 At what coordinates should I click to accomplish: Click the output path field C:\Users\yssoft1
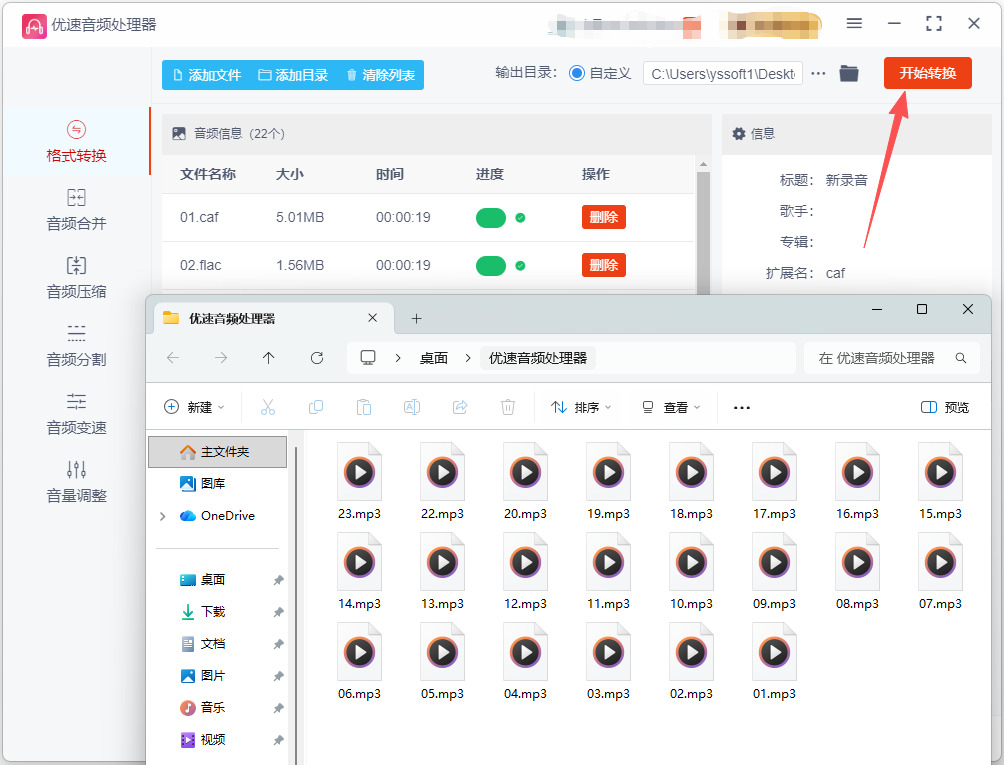tap(722, 74)
